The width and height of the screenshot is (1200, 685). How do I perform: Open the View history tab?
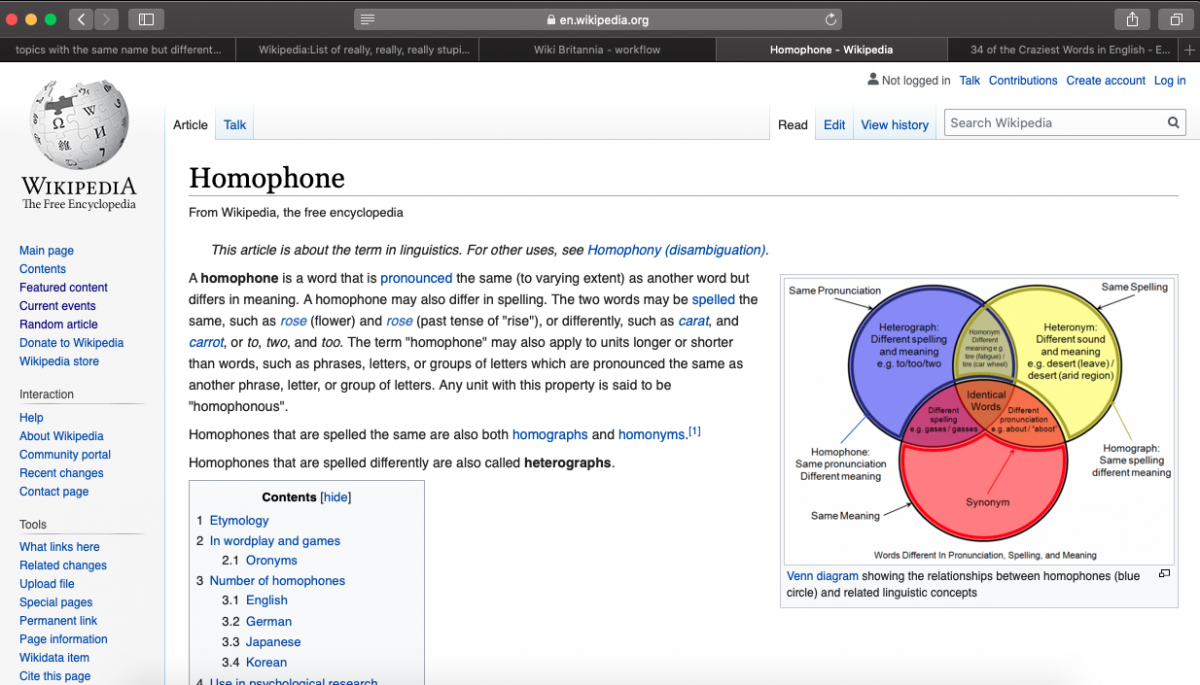(x=894, y=125)
